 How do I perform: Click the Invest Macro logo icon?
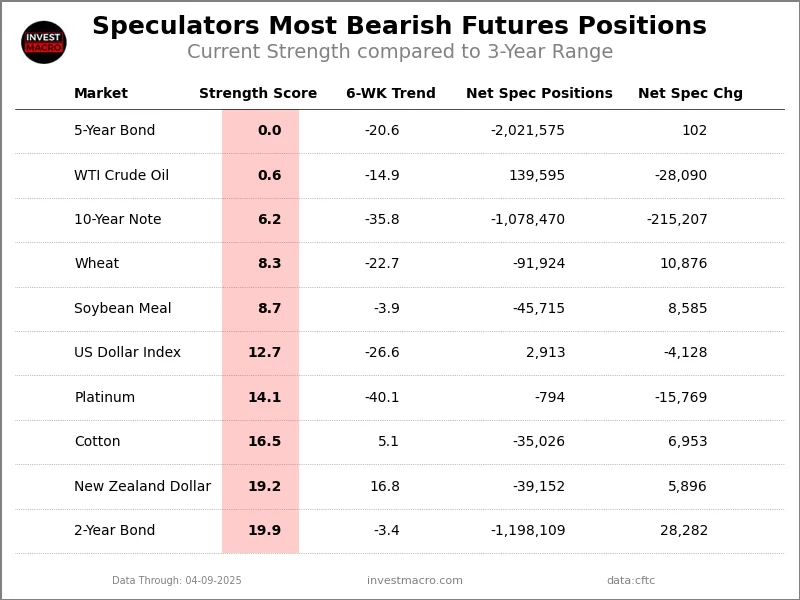pos(44,42)
